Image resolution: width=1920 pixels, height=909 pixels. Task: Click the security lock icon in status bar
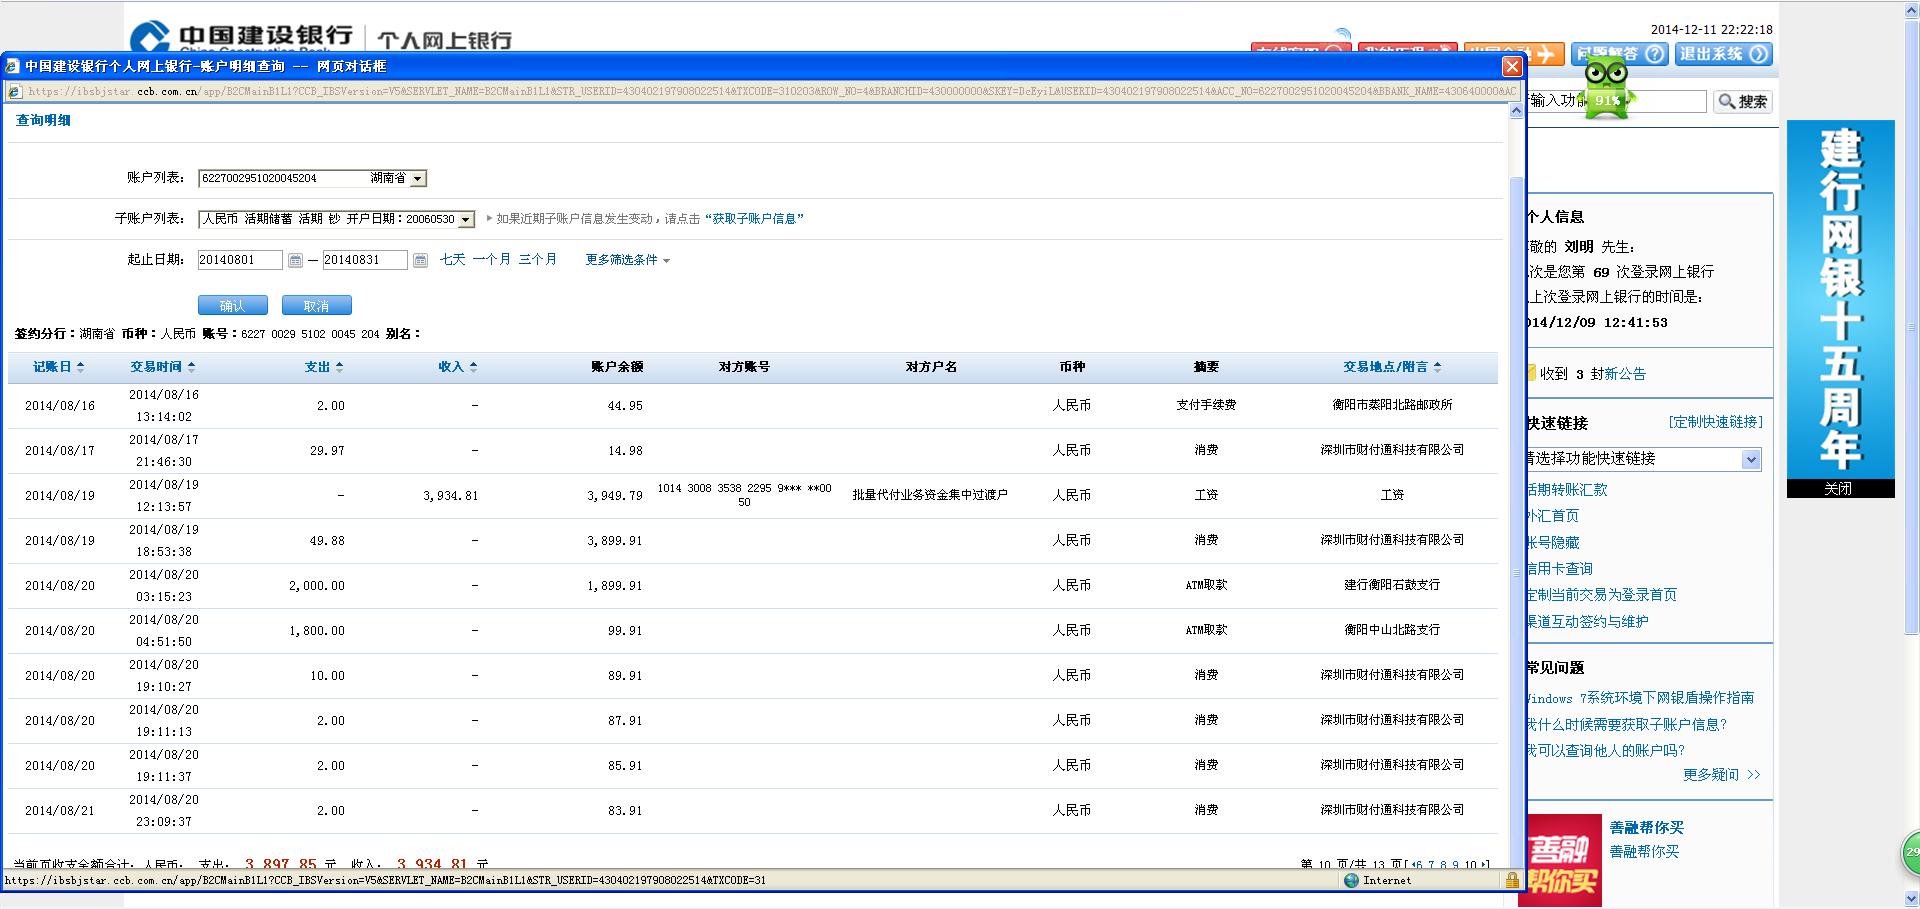pyautogui.click(x=1512, y=880)
